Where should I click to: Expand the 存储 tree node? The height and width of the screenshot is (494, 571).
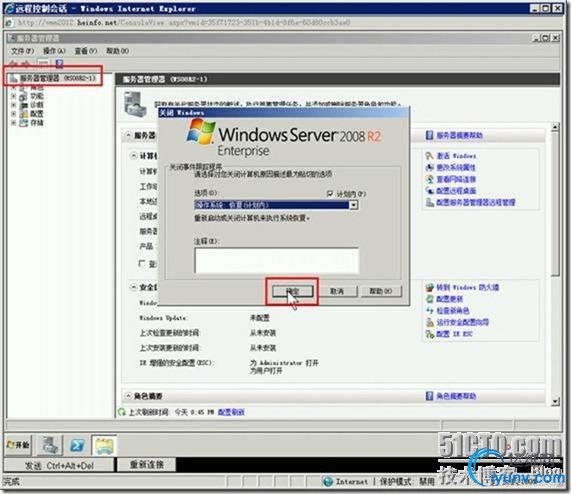[x=13, y=123]
